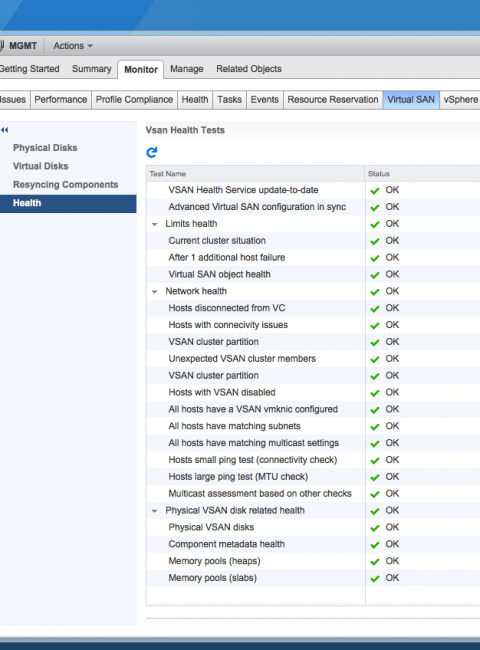The width and height of the screenshot is (480, 650).
Task: Click the blue refresh health tests icon
Action: click(152, 153)
